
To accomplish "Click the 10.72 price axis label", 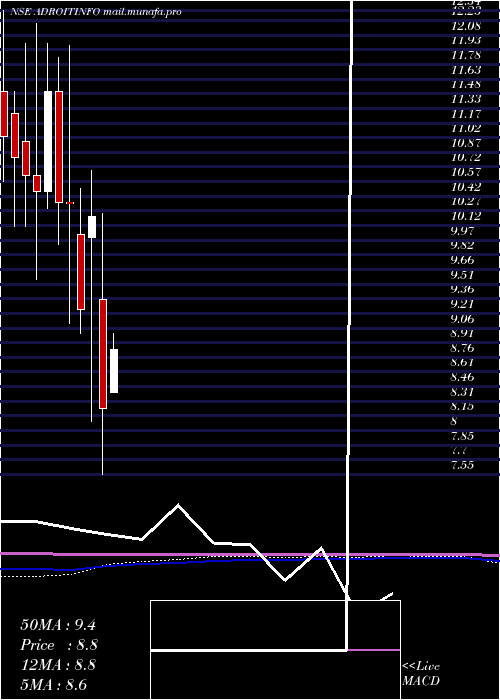I will [466, 158].
